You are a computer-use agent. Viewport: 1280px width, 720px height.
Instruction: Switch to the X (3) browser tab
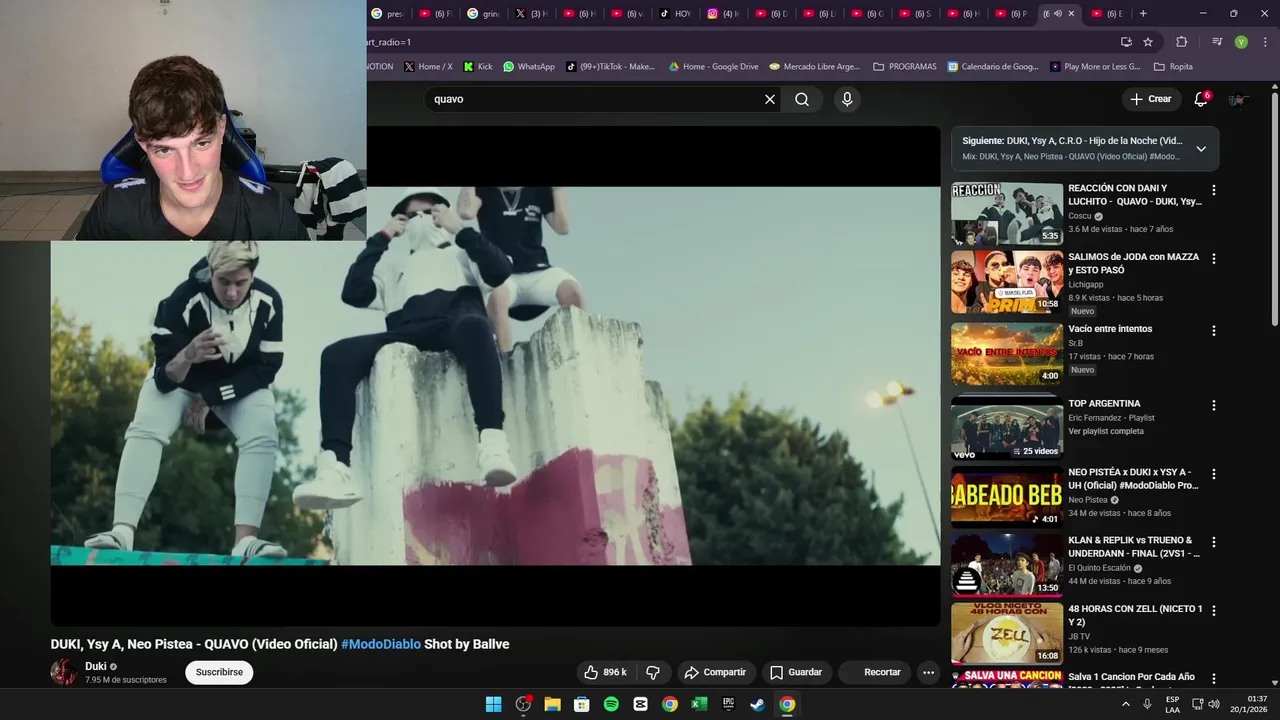531,13
